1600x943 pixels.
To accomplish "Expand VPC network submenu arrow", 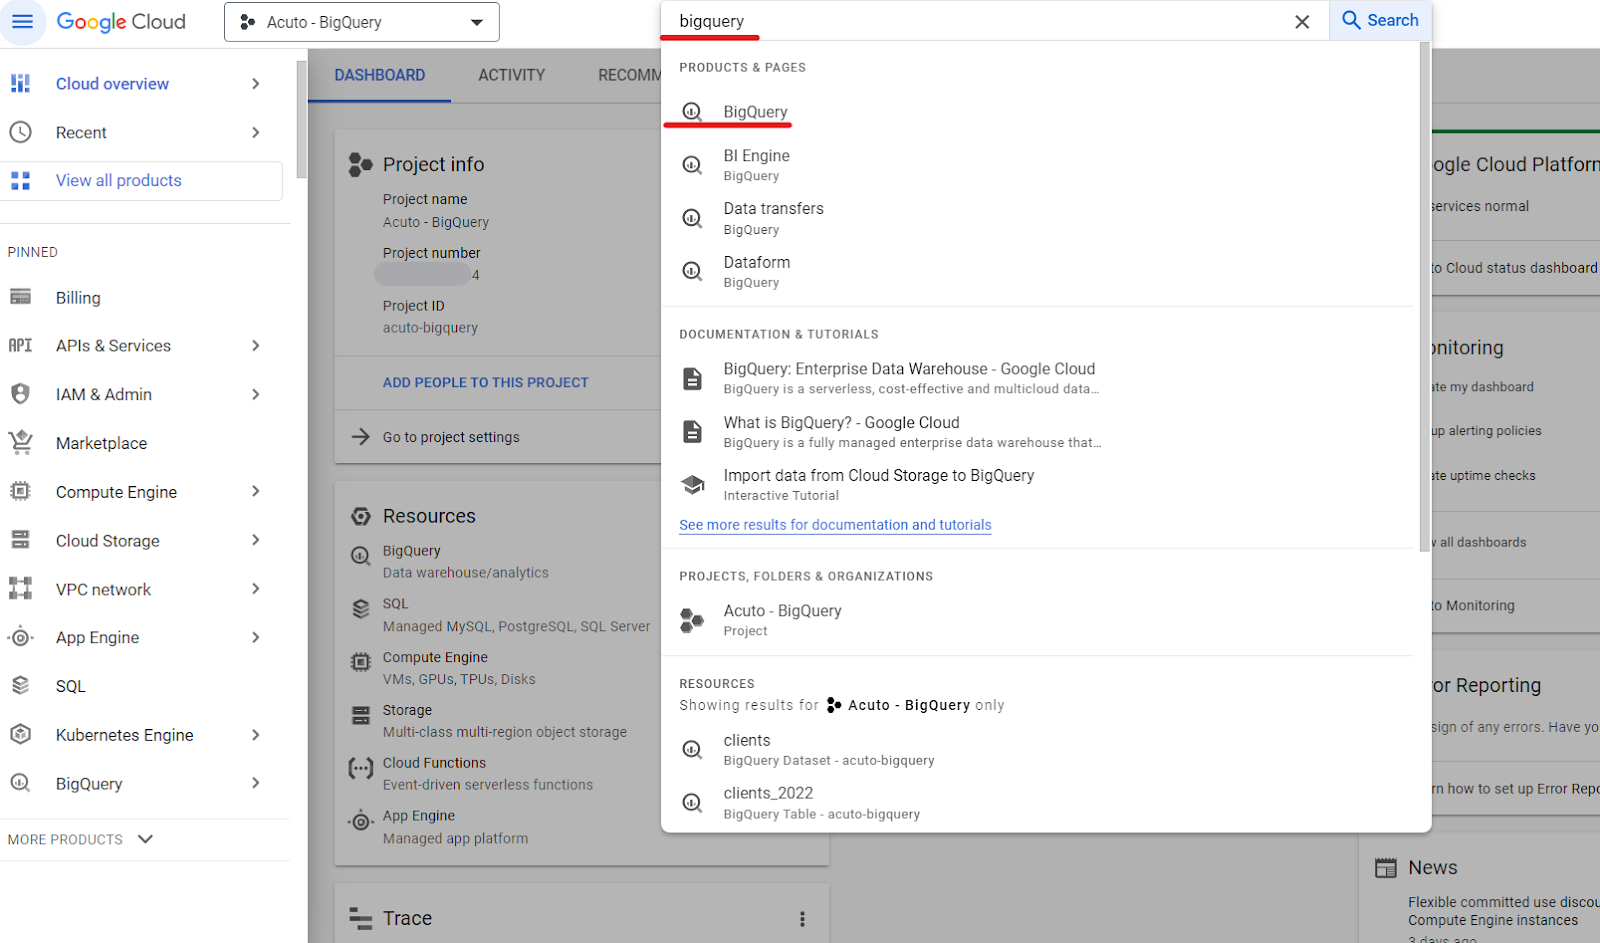I will click(x=256, y=589).
